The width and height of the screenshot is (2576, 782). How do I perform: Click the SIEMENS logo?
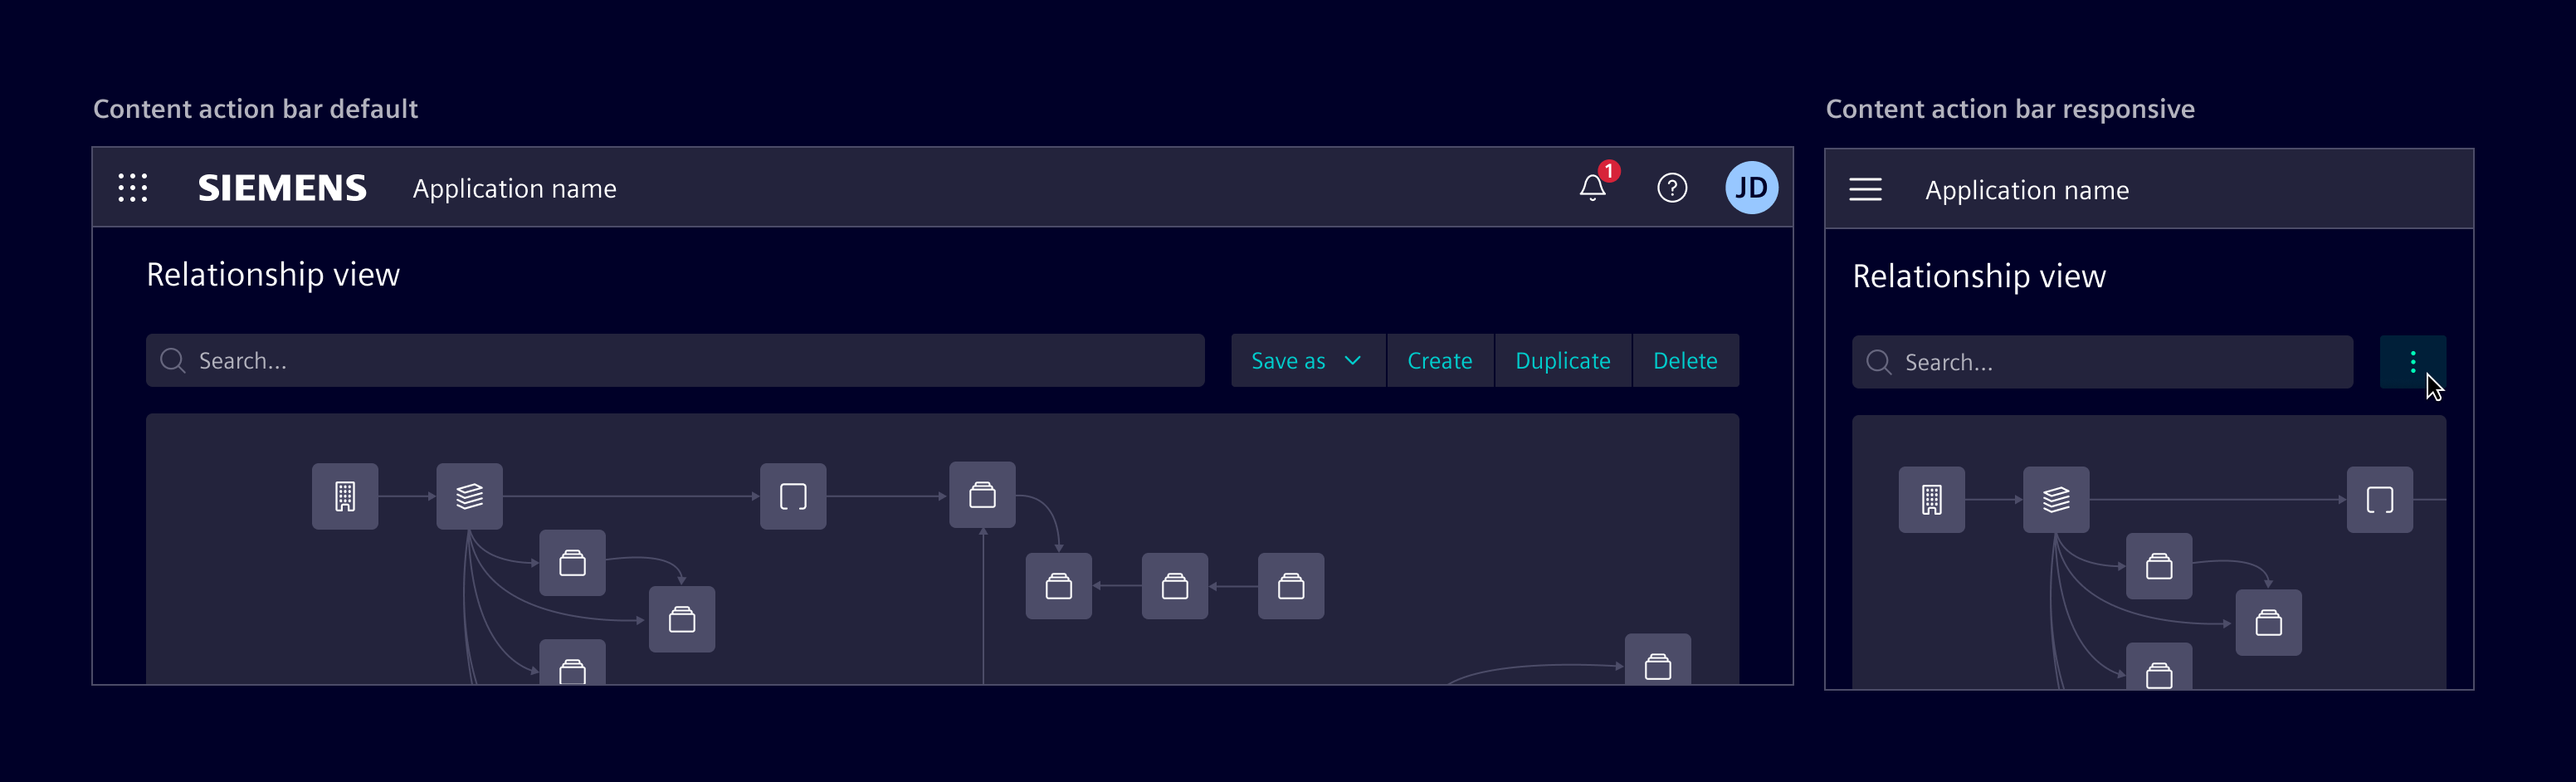(x=283, y=187)
